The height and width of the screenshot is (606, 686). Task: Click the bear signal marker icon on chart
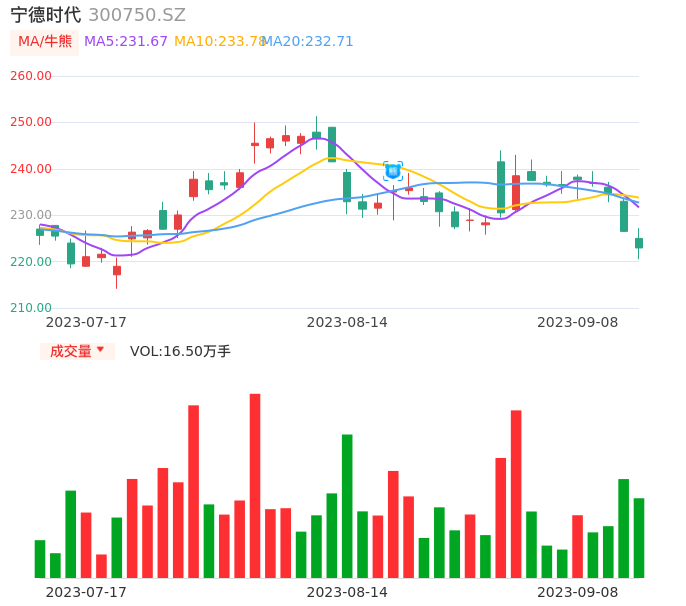coord(393,171)
